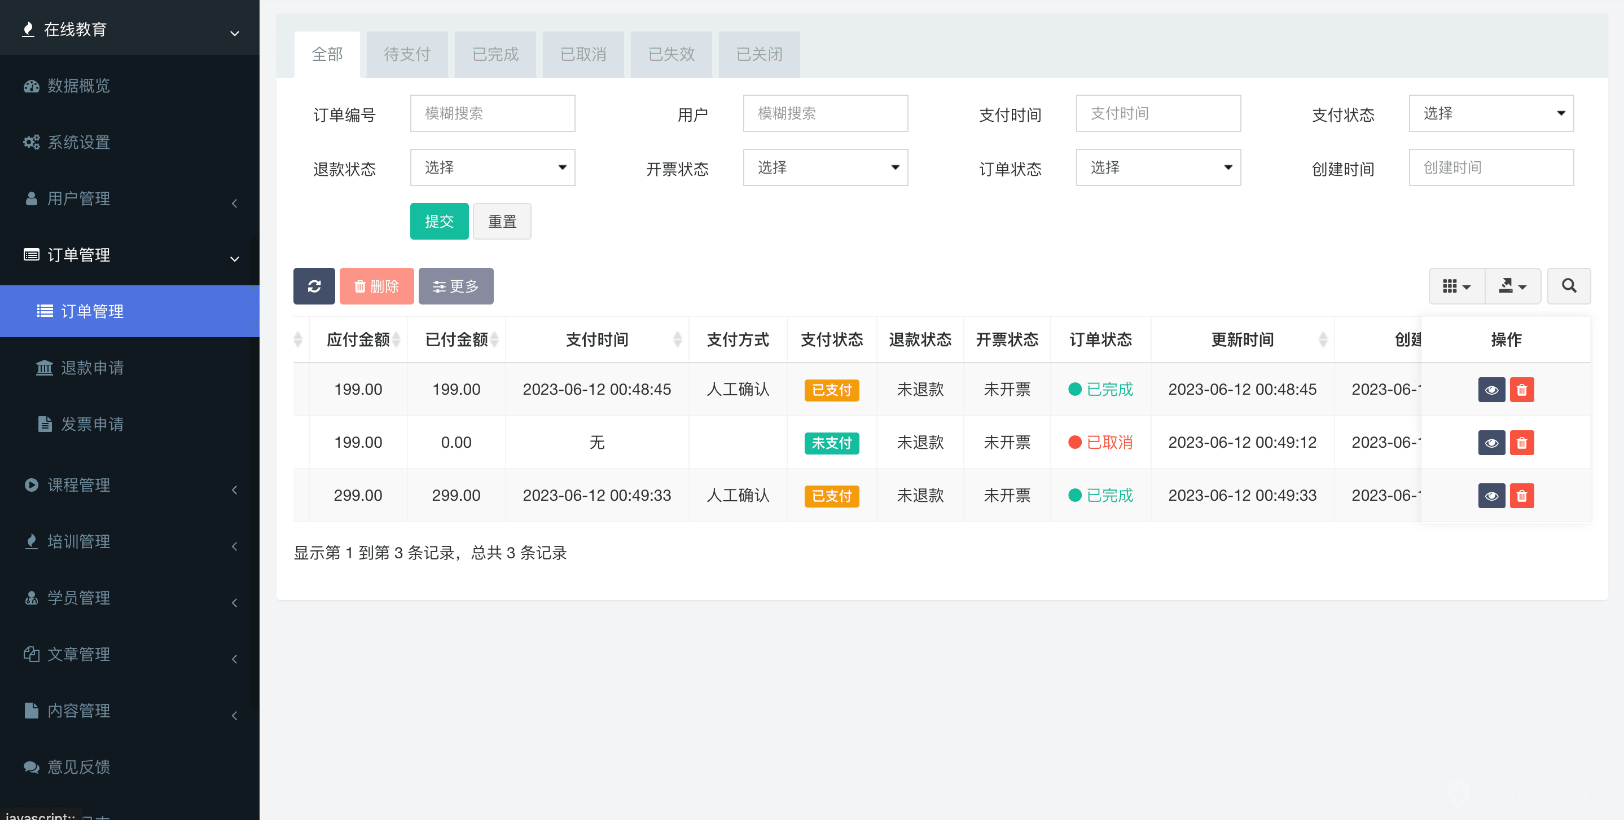
Task: Switch to the 已失效 tab
Action: point(671,54)
